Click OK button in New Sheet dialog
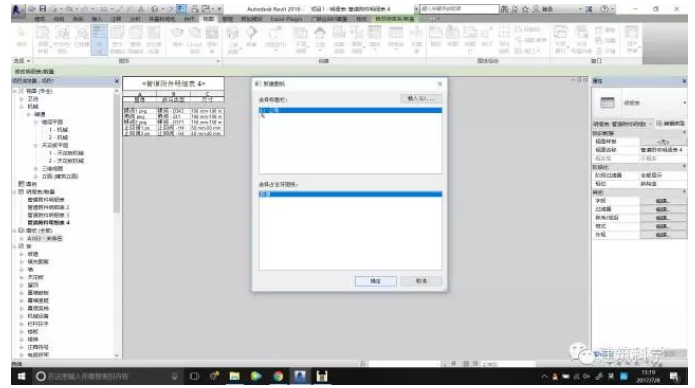This screenshot has width=695, height=388. [375, 281]
